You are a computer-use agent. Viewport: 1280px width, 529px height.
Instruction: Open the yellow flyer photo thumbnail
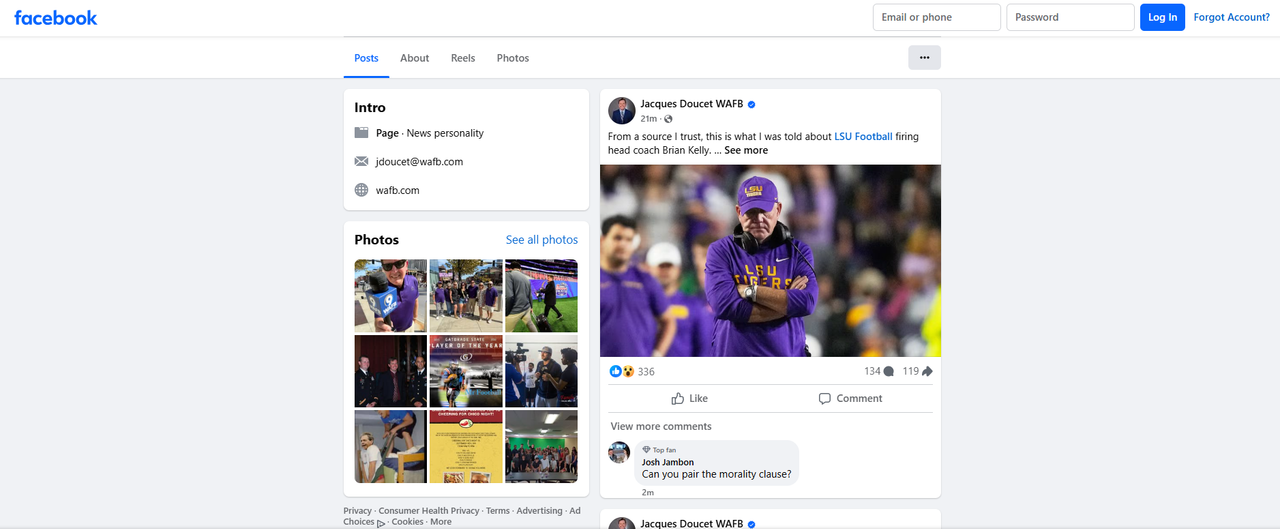pos(466,446)
